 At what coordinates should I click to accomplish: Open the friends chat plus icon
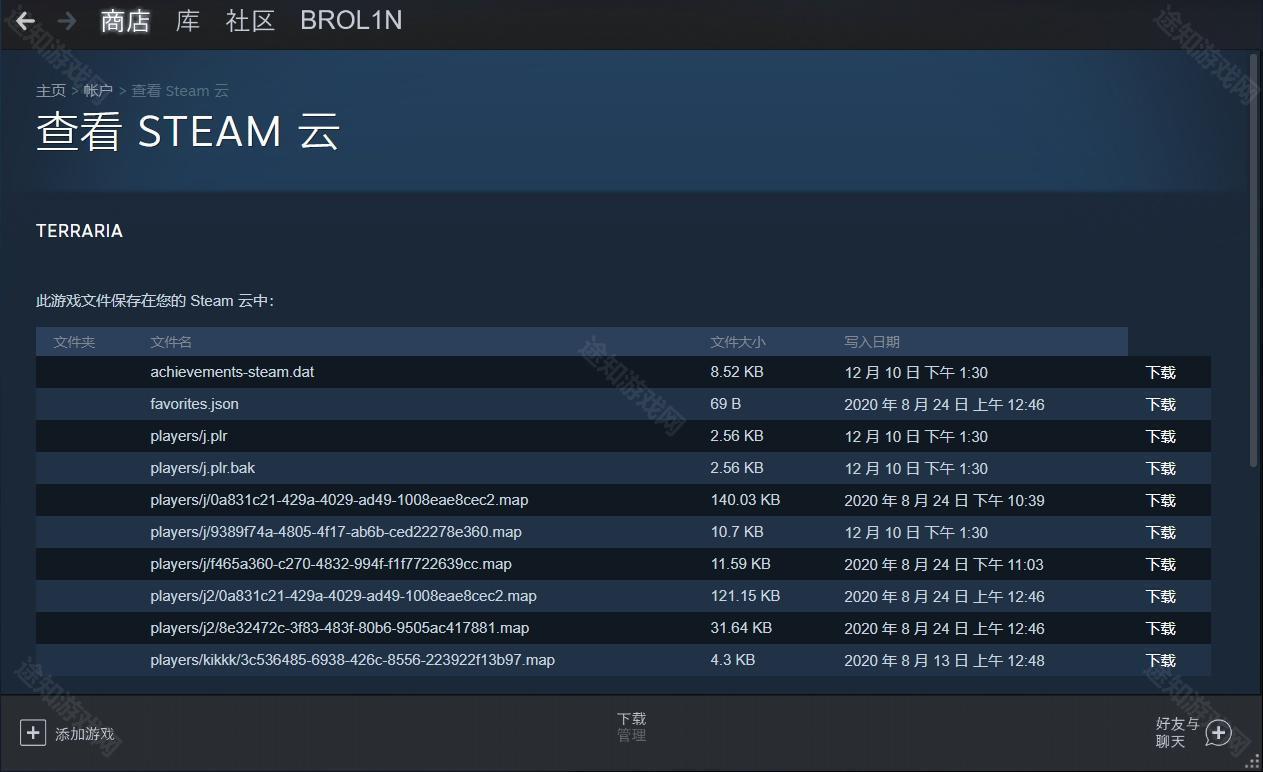[x=1218, y=733]
